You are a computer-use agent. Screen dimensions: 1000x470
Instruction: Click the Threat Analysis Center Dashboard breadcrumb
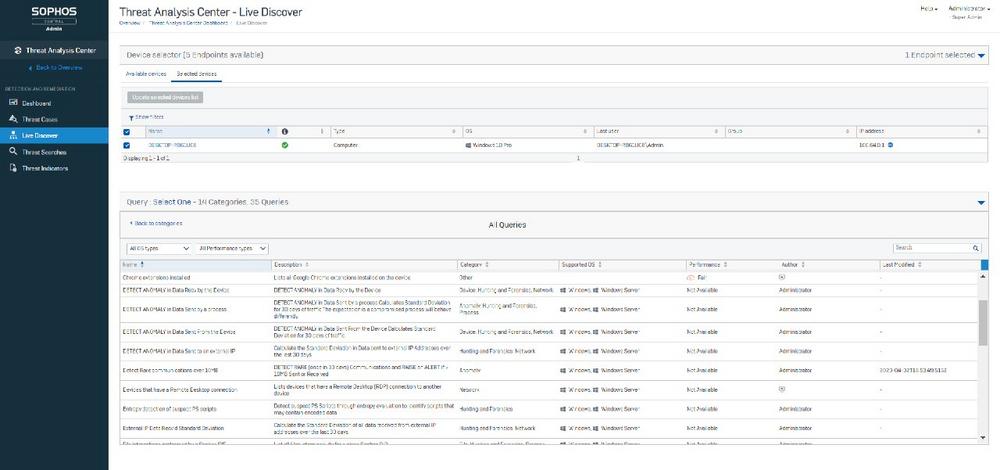[188, 23]
